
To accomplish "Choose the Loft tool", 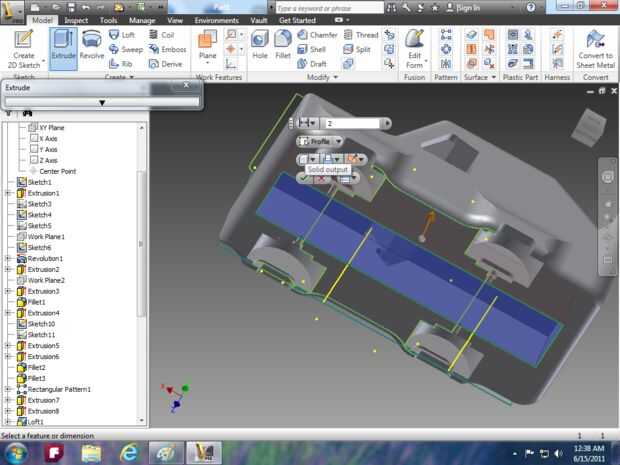I will [x=122, y=35].
